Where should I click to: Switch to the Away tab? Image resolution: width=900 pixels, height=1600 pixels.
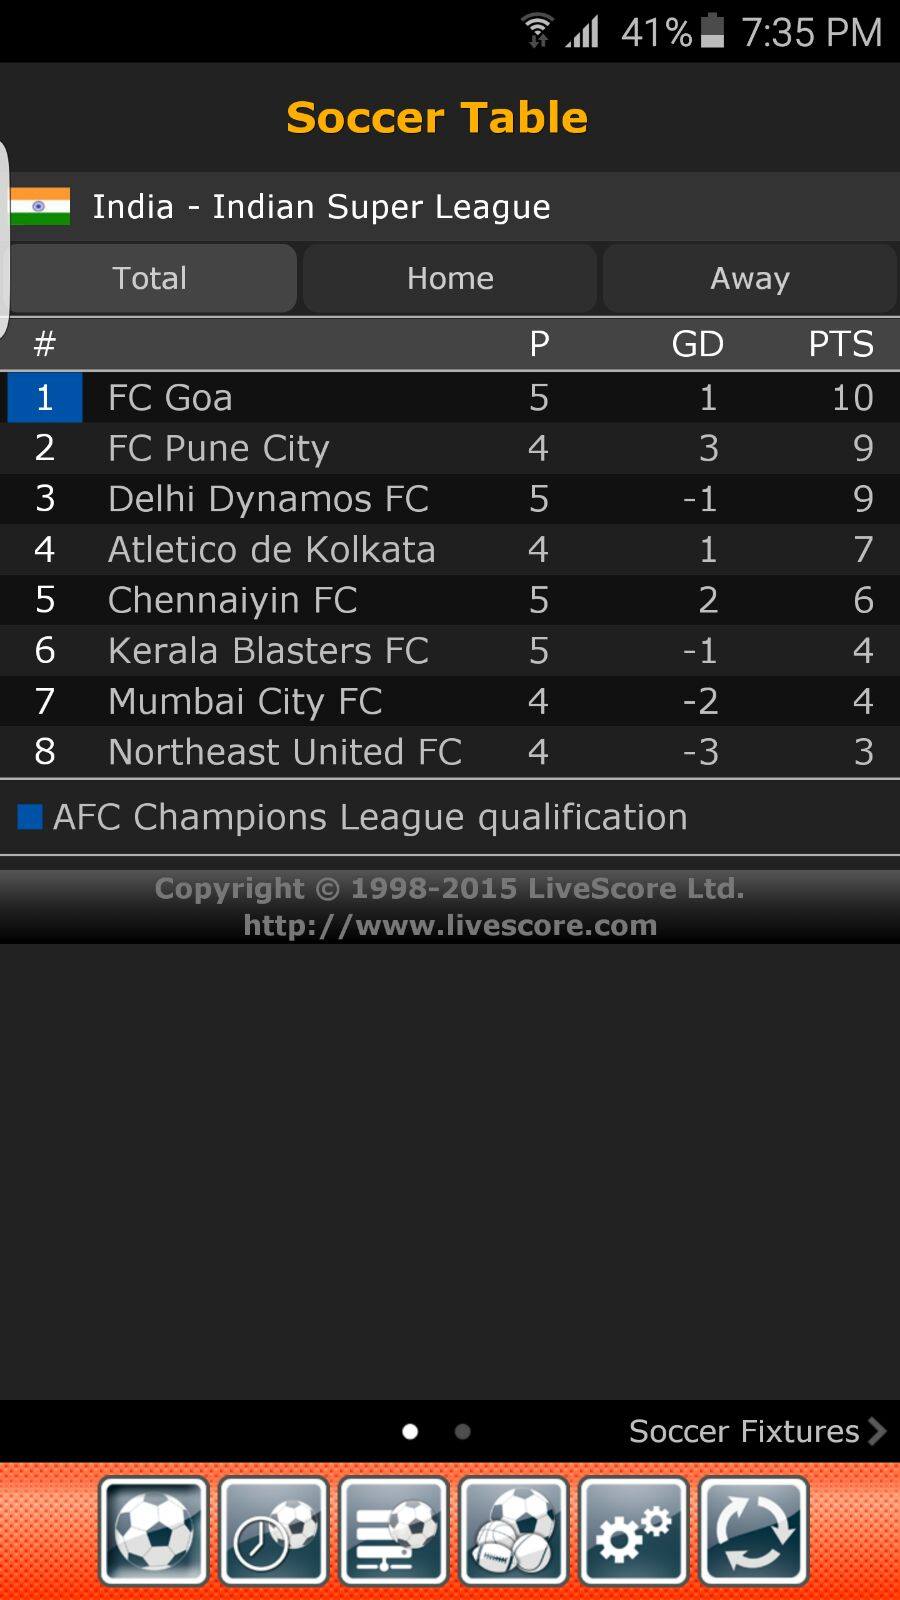[750, 278]
